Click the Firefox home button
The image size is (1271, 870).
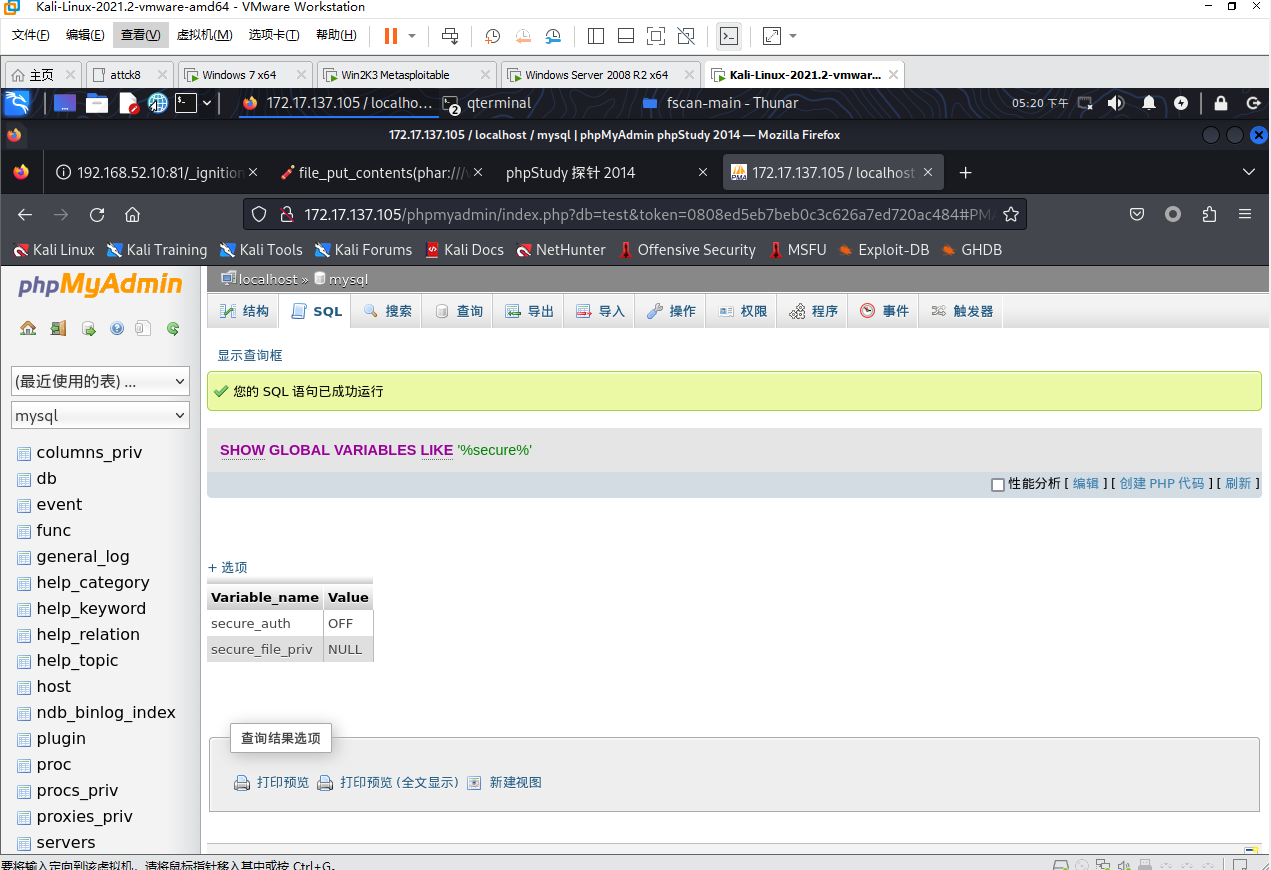point(132,214)
